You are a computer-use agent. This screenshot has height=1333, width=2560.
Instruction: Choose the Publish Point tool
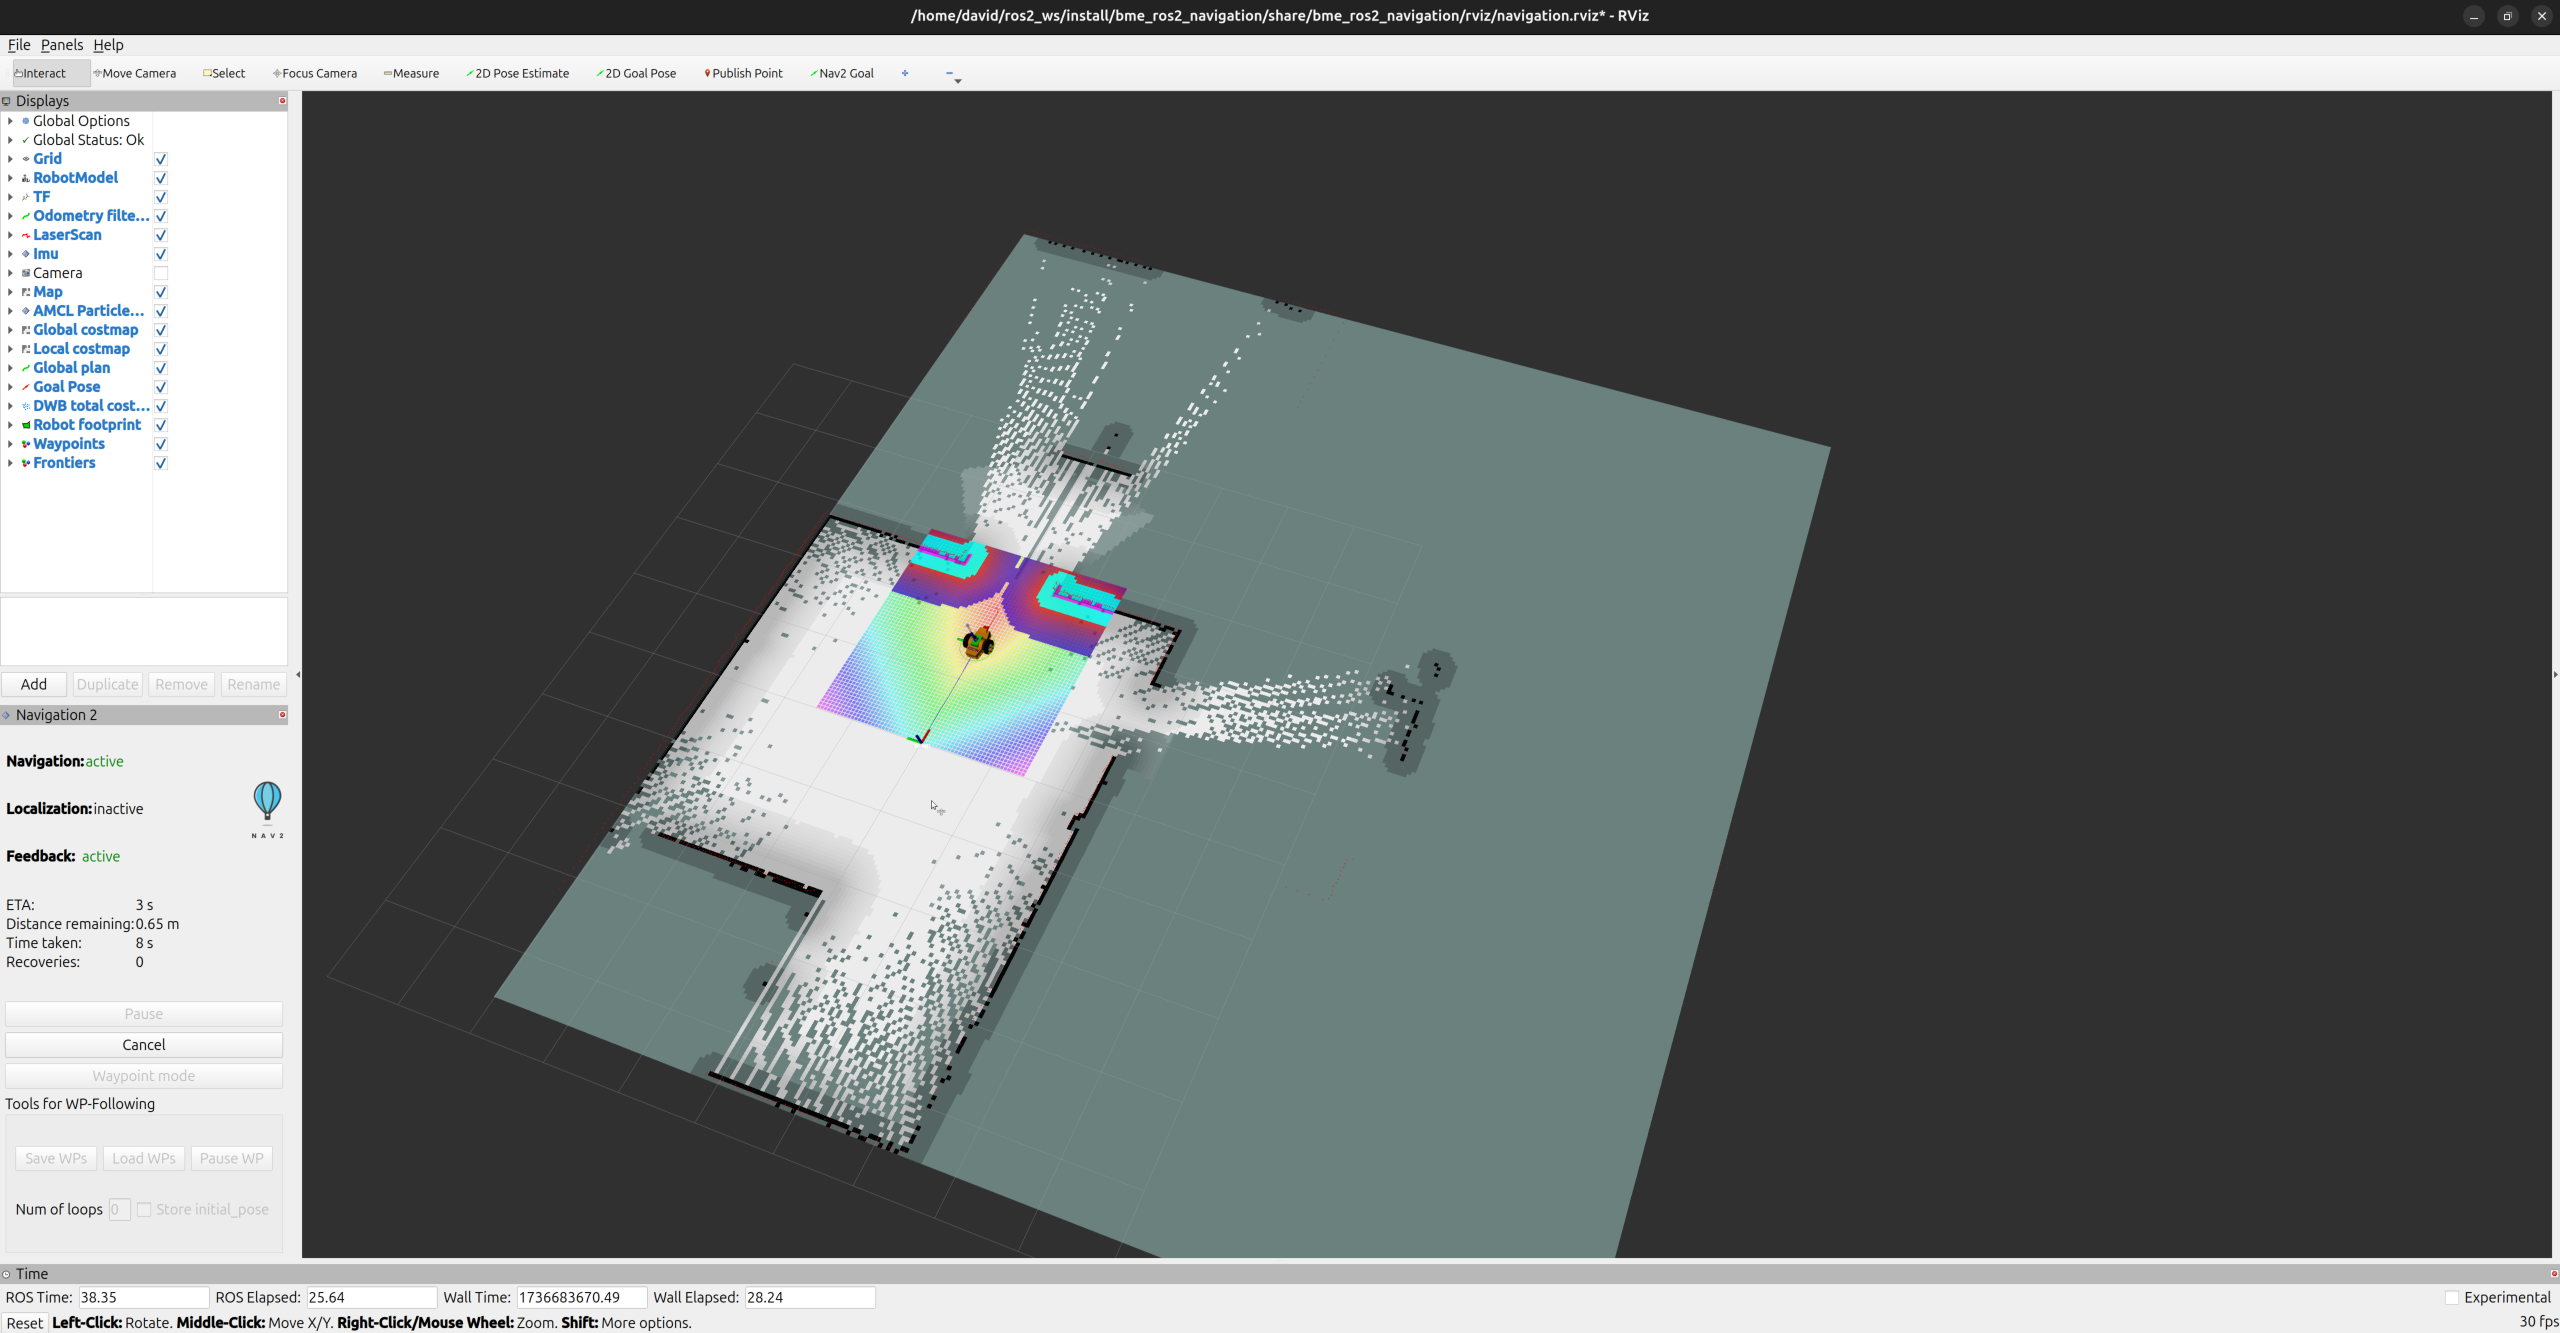pos(743,73)
